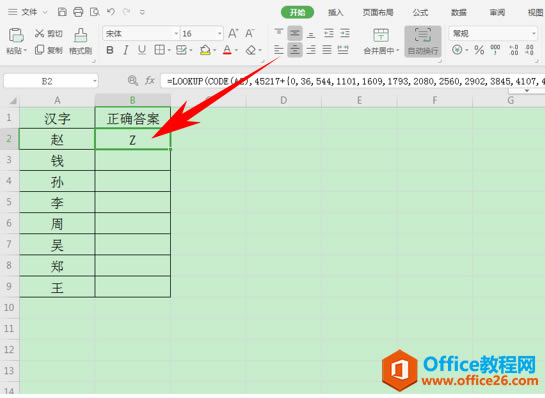Toggle Underline formatting
The height and width of the screenshot is (398, 545).
coord(141,50)
